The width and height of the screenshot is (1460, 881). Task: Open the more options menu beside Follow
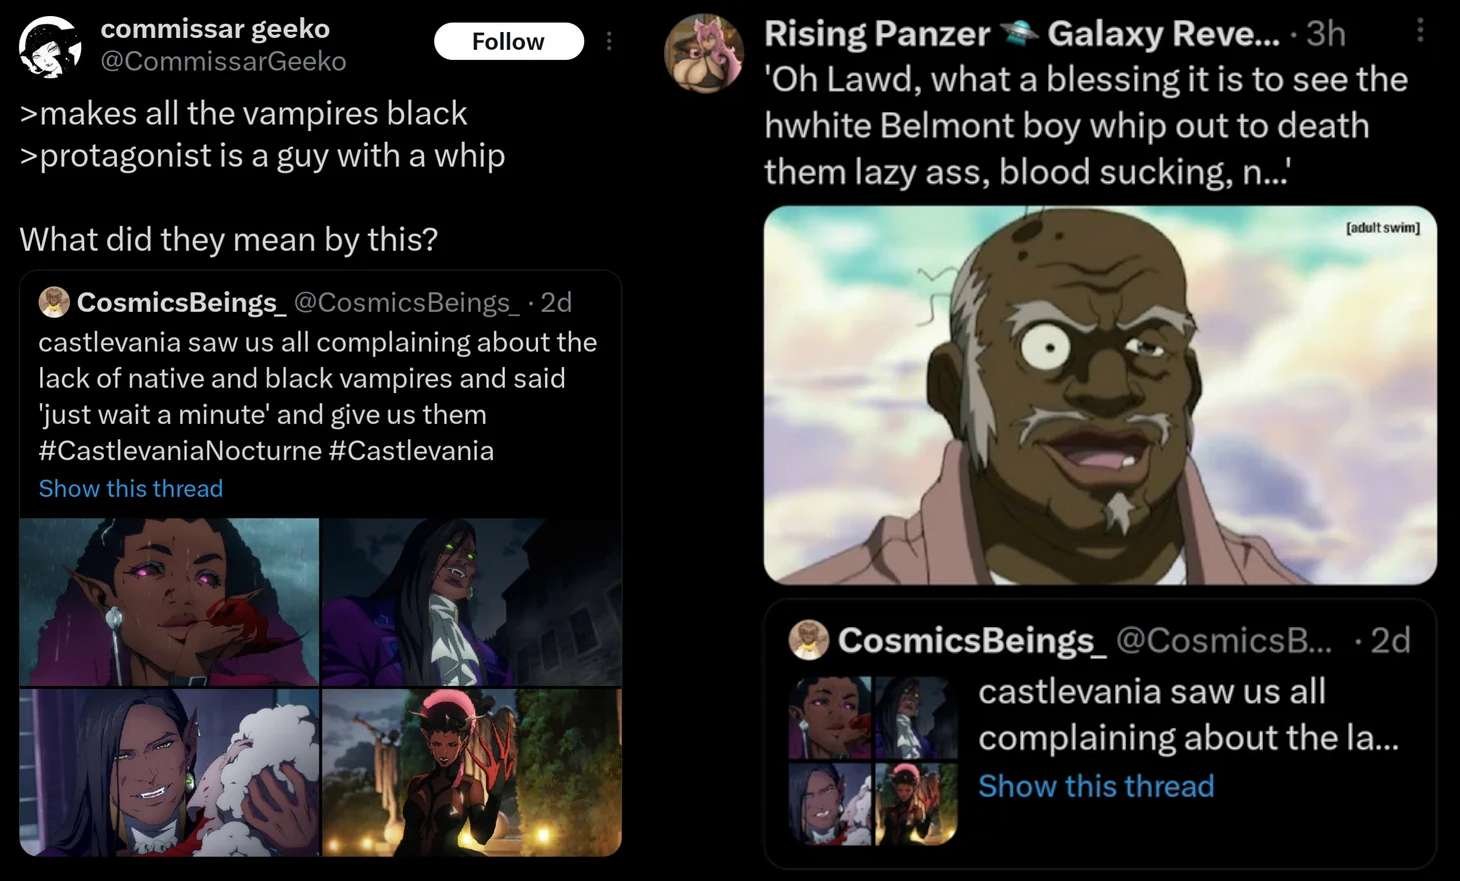(609, 41)
